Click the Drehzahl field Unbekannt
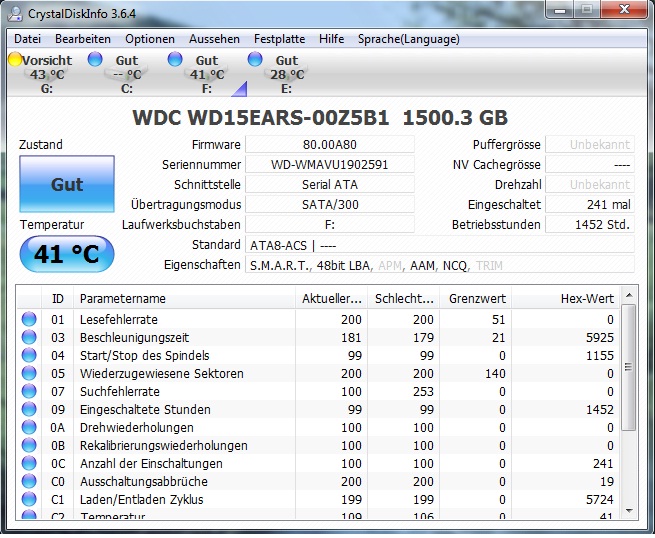This screenshot has height=538, width=655. [590, 184]
